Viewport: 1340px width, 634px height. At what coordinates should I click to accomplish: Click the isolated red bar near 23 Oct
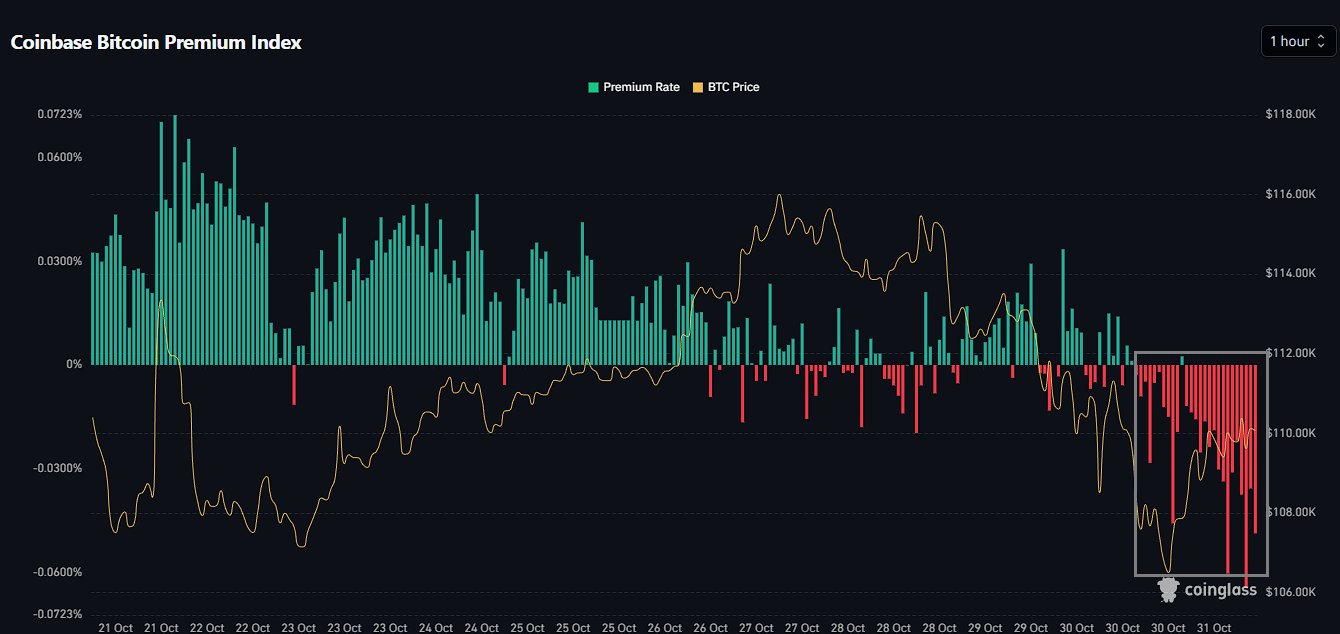click(x=294, y=385)
